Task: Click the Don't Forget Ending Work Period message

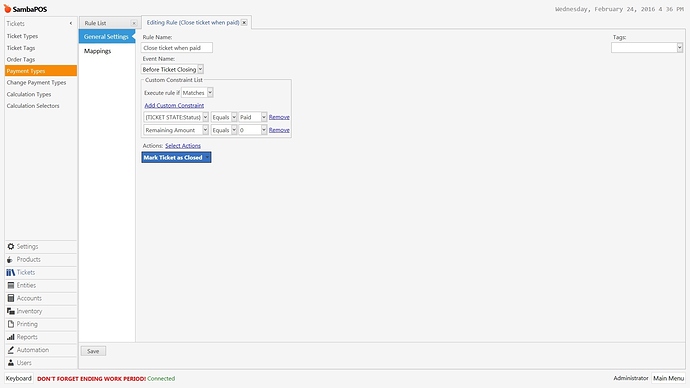Action: tap(91, 378)
